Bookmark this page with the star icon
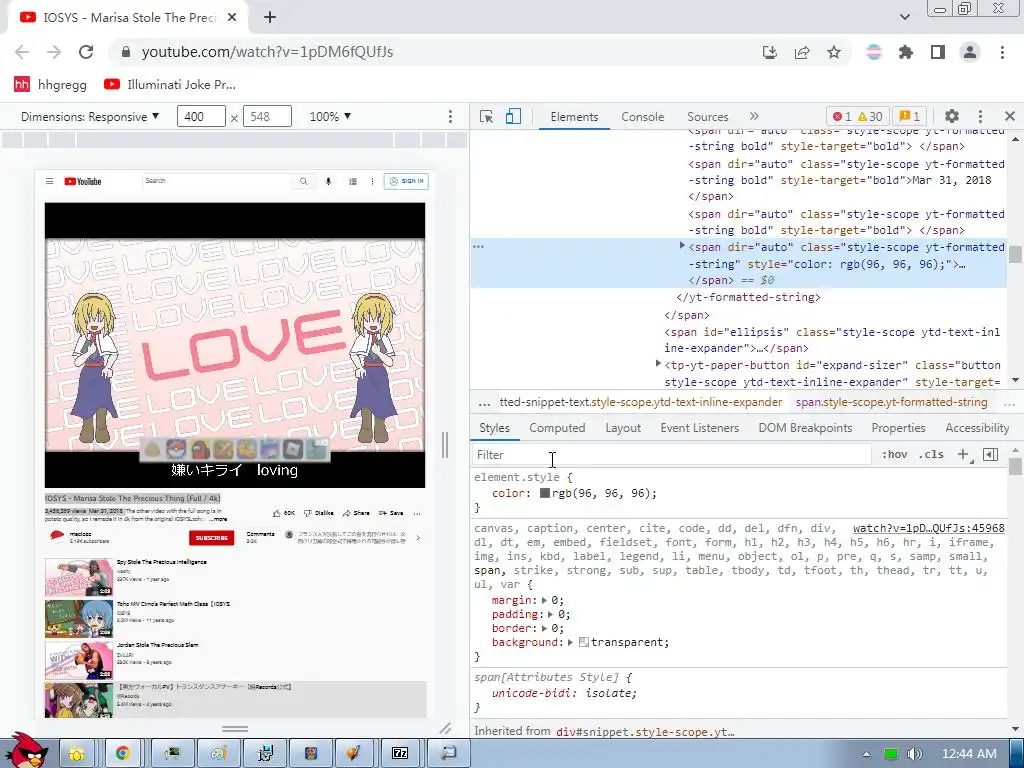The width and height of the screenshot is (1024, 768). [x=834, y=52]
